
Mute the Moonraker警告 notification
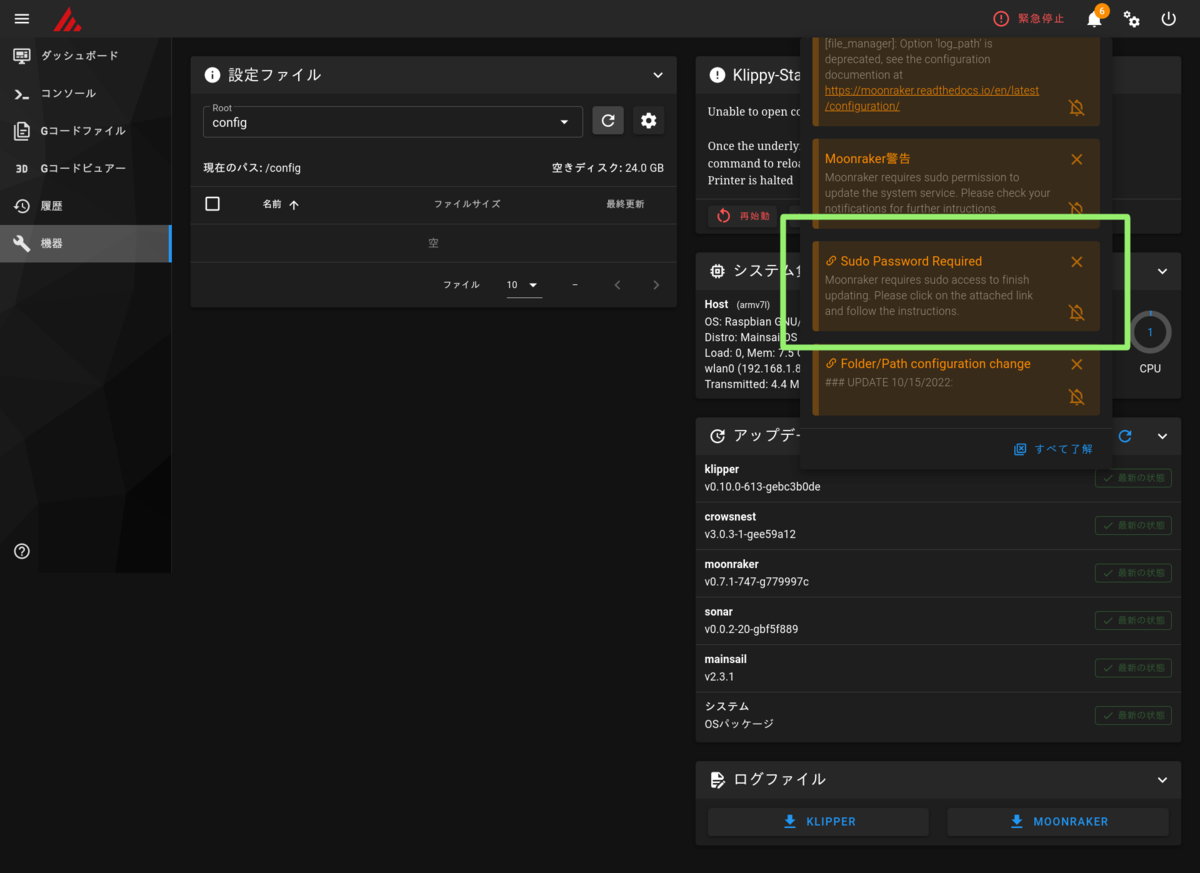(1077, 209)
